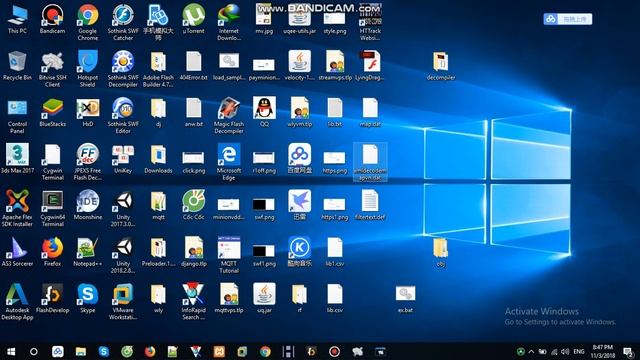The height and width of the screenshot is (360, 640).
Task: Open the volume control in system tray
Action: pyautogui.click(x=565, y=351)
